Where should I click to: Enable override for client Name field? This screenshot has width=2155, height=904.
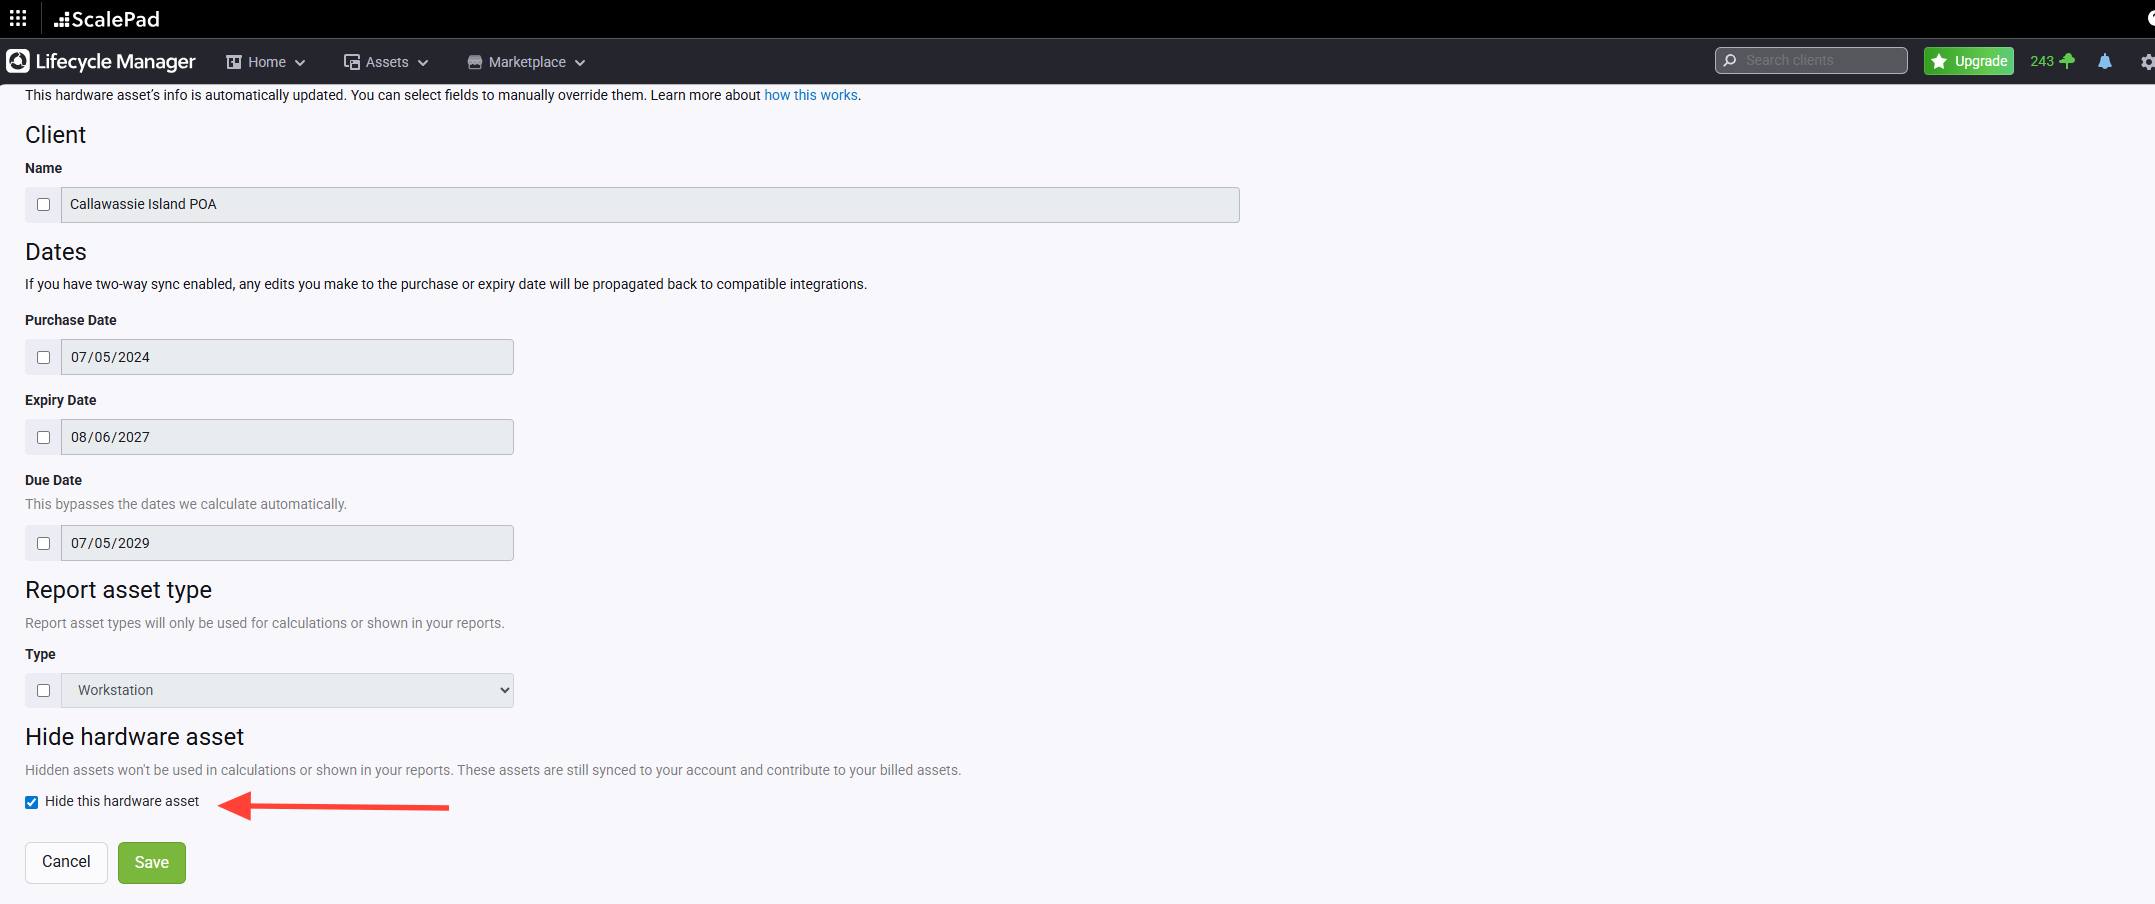[x=43, y=205]
